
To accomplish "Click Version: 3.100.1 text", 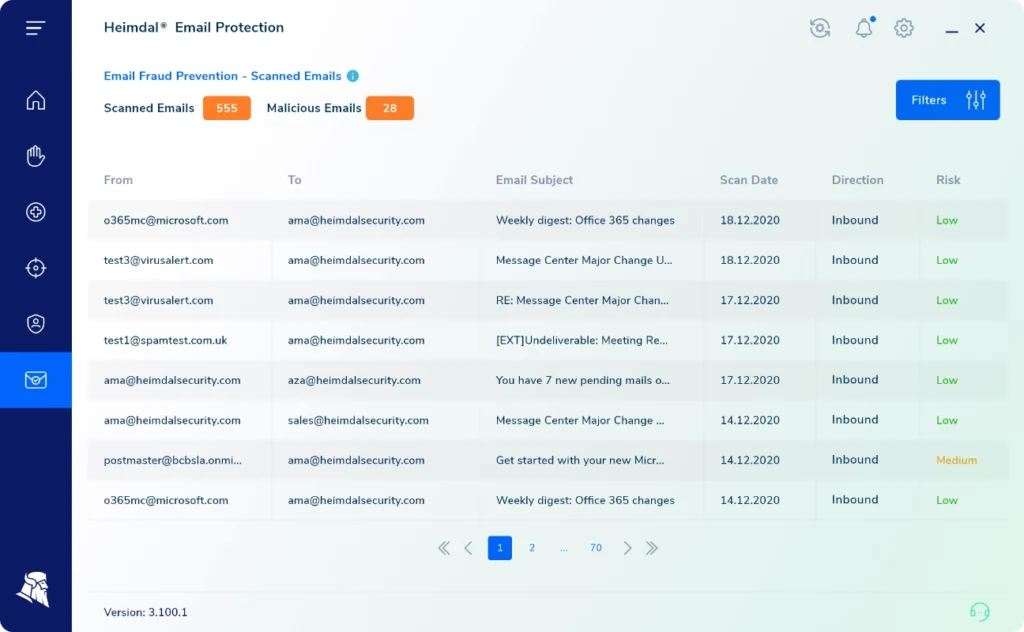I will click(146, 612).
